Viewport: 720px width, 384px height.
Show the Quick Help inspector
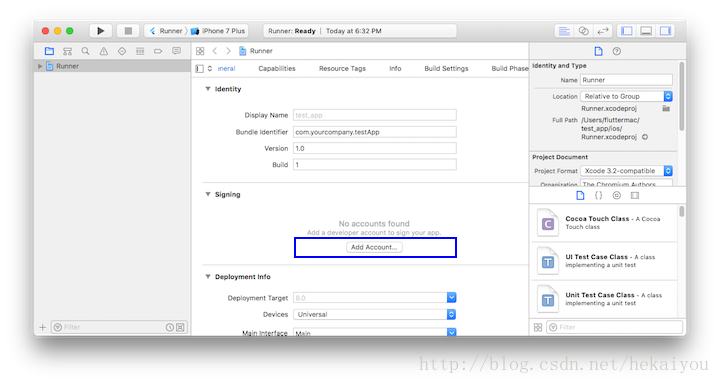click(x=617, y=51)
